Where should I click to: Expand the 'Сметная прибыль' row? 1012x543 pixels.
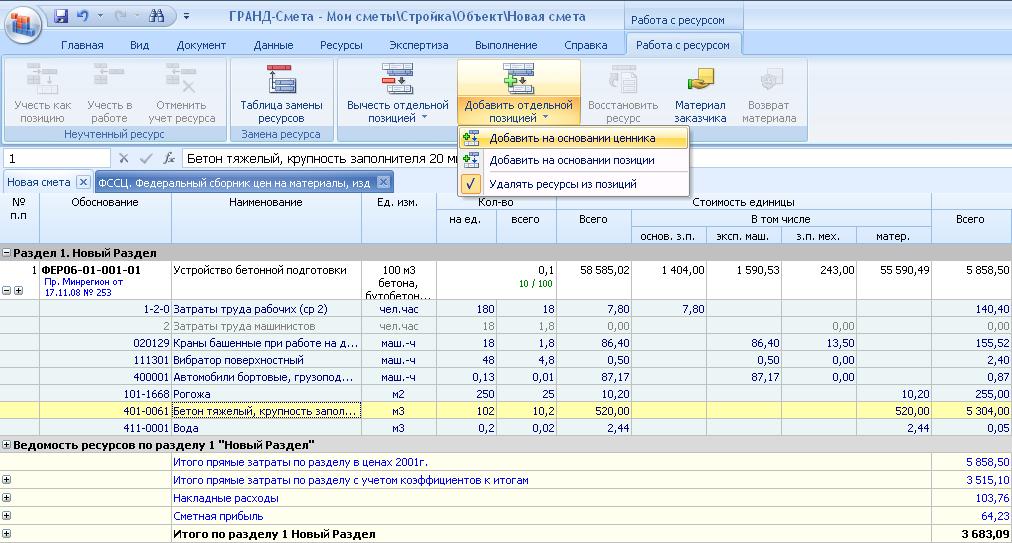click(6, 516)
